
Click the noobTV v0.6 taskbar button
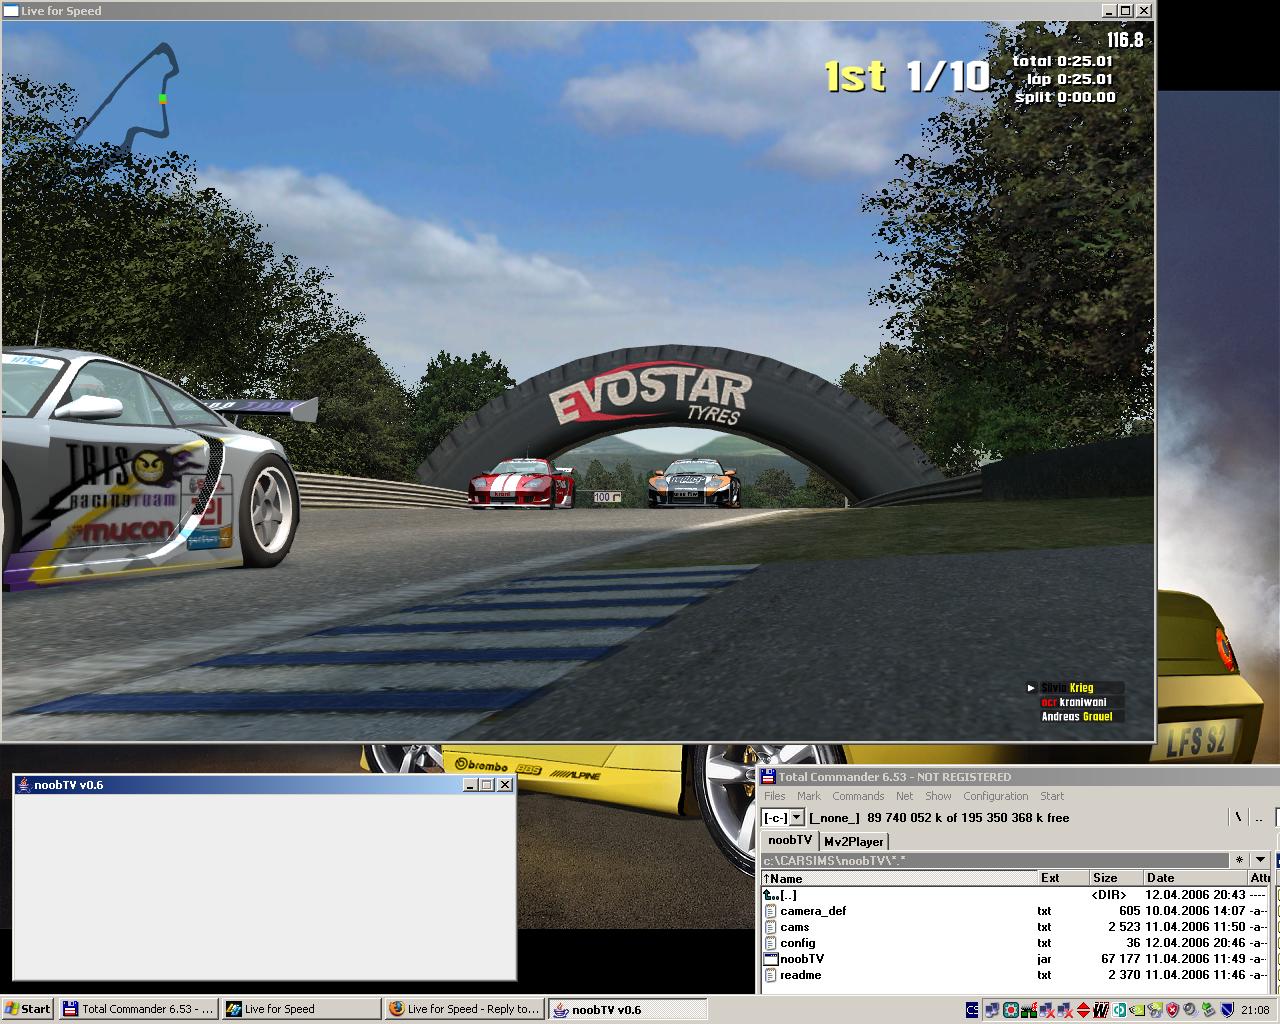(627, 1009)
